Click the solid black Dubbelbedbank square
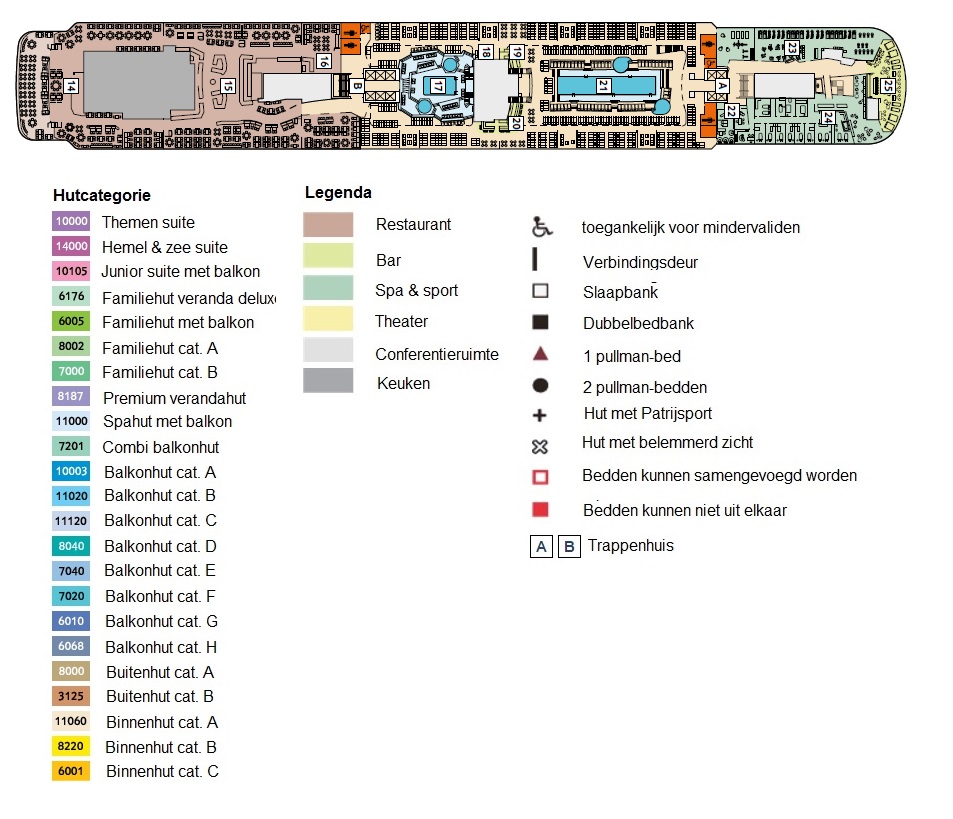This screenshot has width=953, height=819. [x=540, y=323]
